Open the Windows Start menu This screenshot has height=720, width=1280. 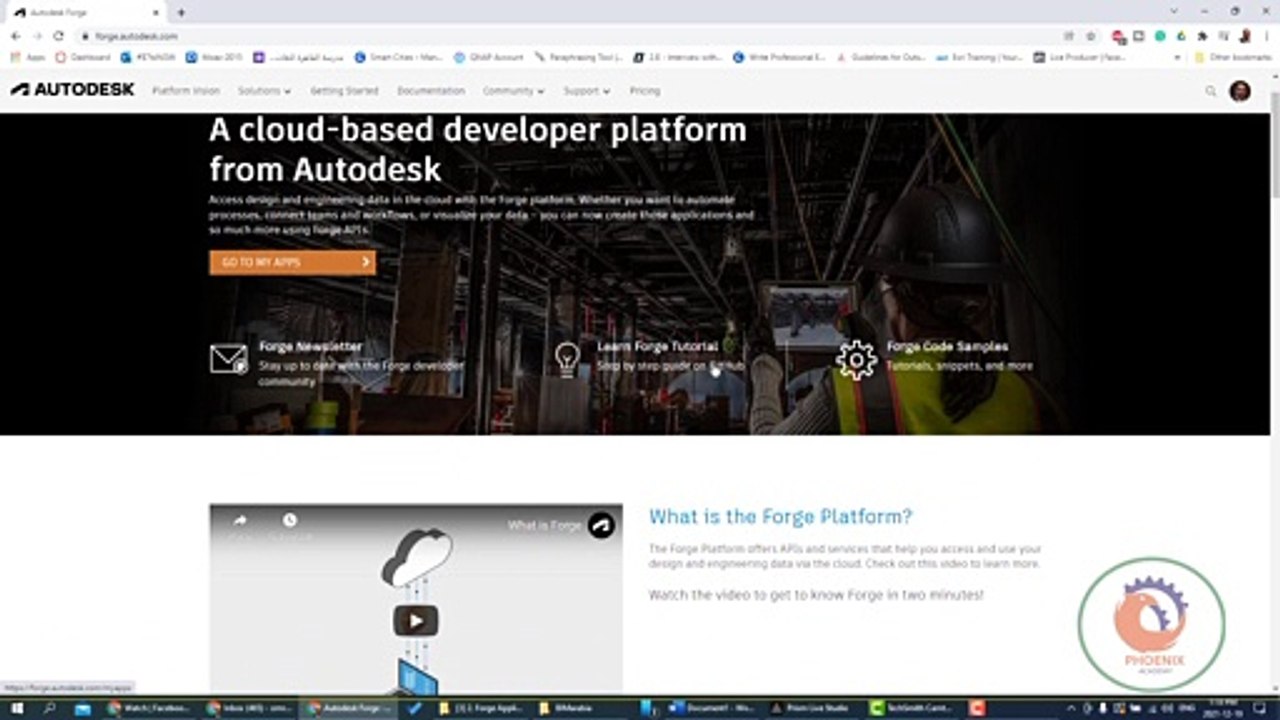point(17,708)
